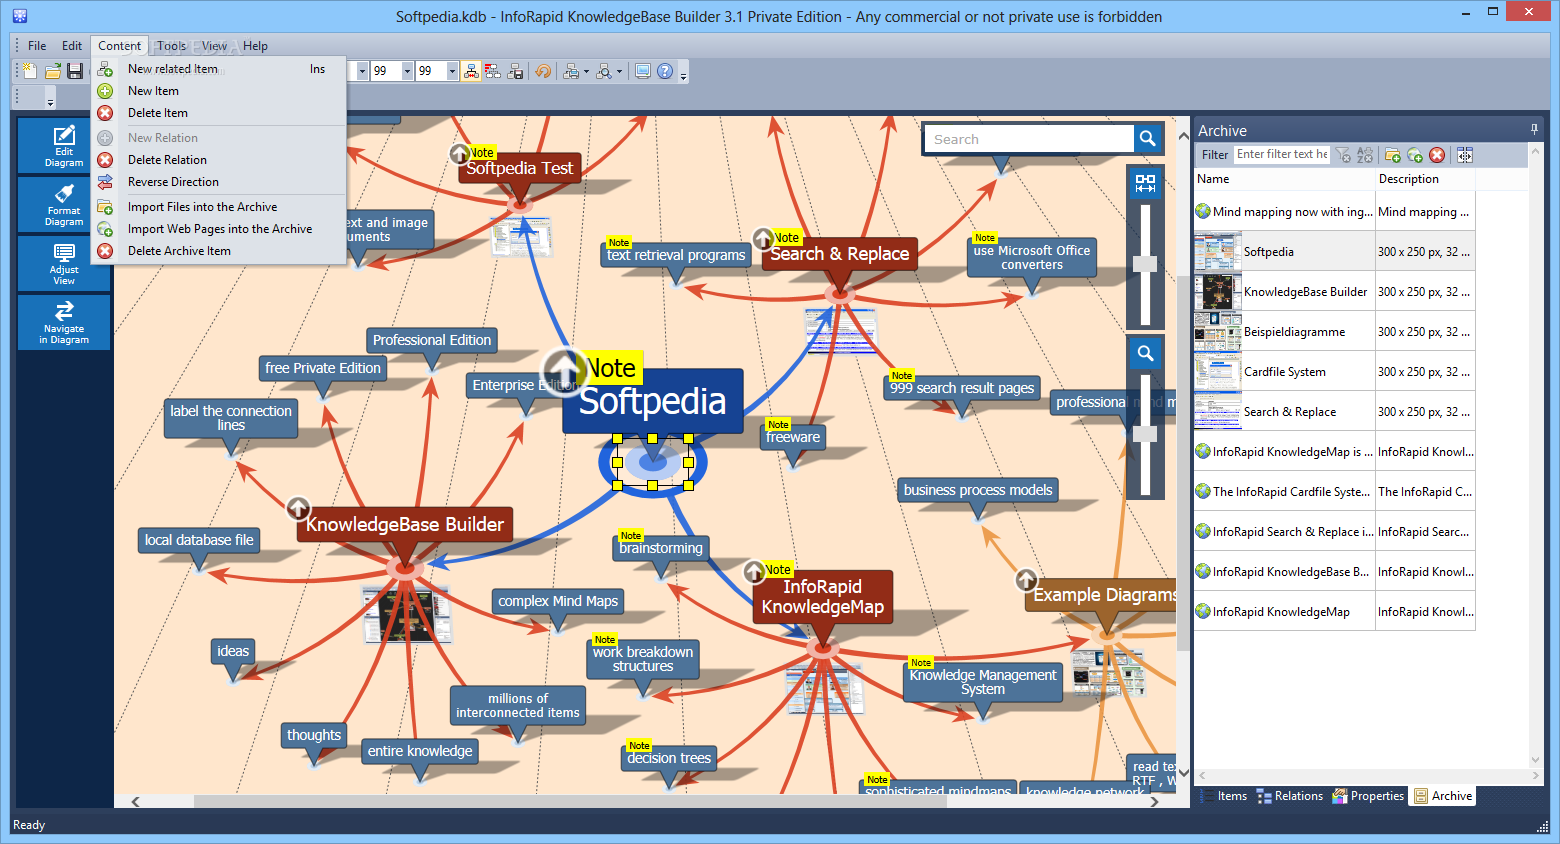The image size is (1560, 844).
Task: Click the Open folder toolbar icon
Action: pyautogui.click(x=53, y=71)
